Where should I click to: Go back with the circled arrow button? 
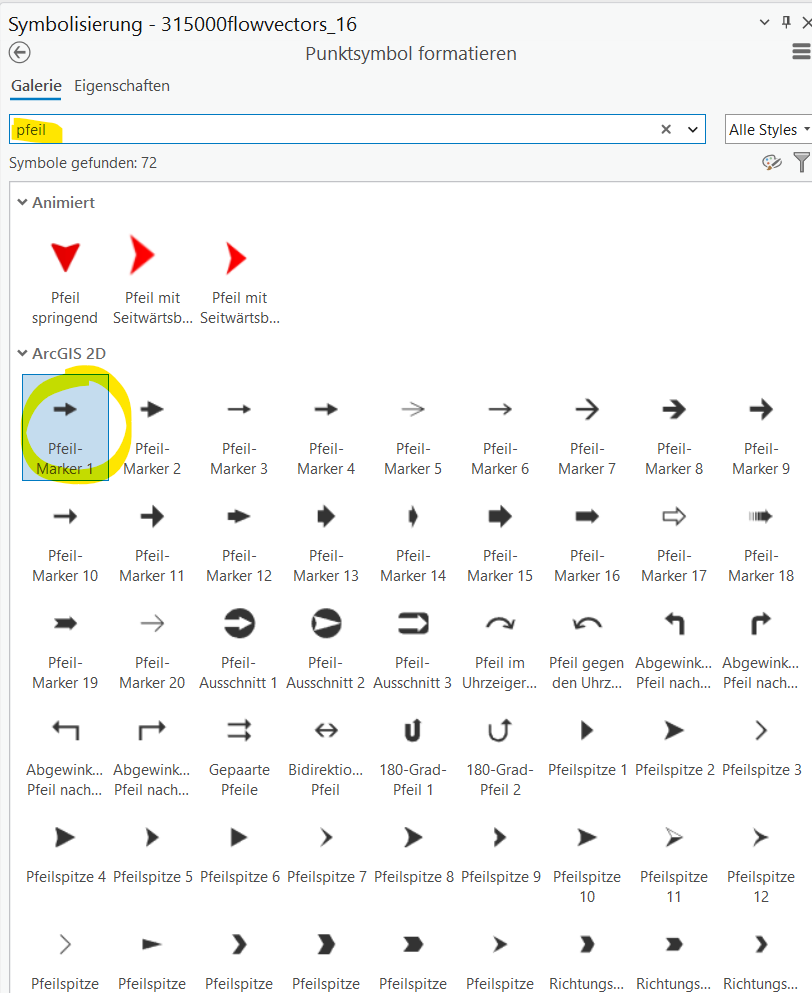[20, 53]
